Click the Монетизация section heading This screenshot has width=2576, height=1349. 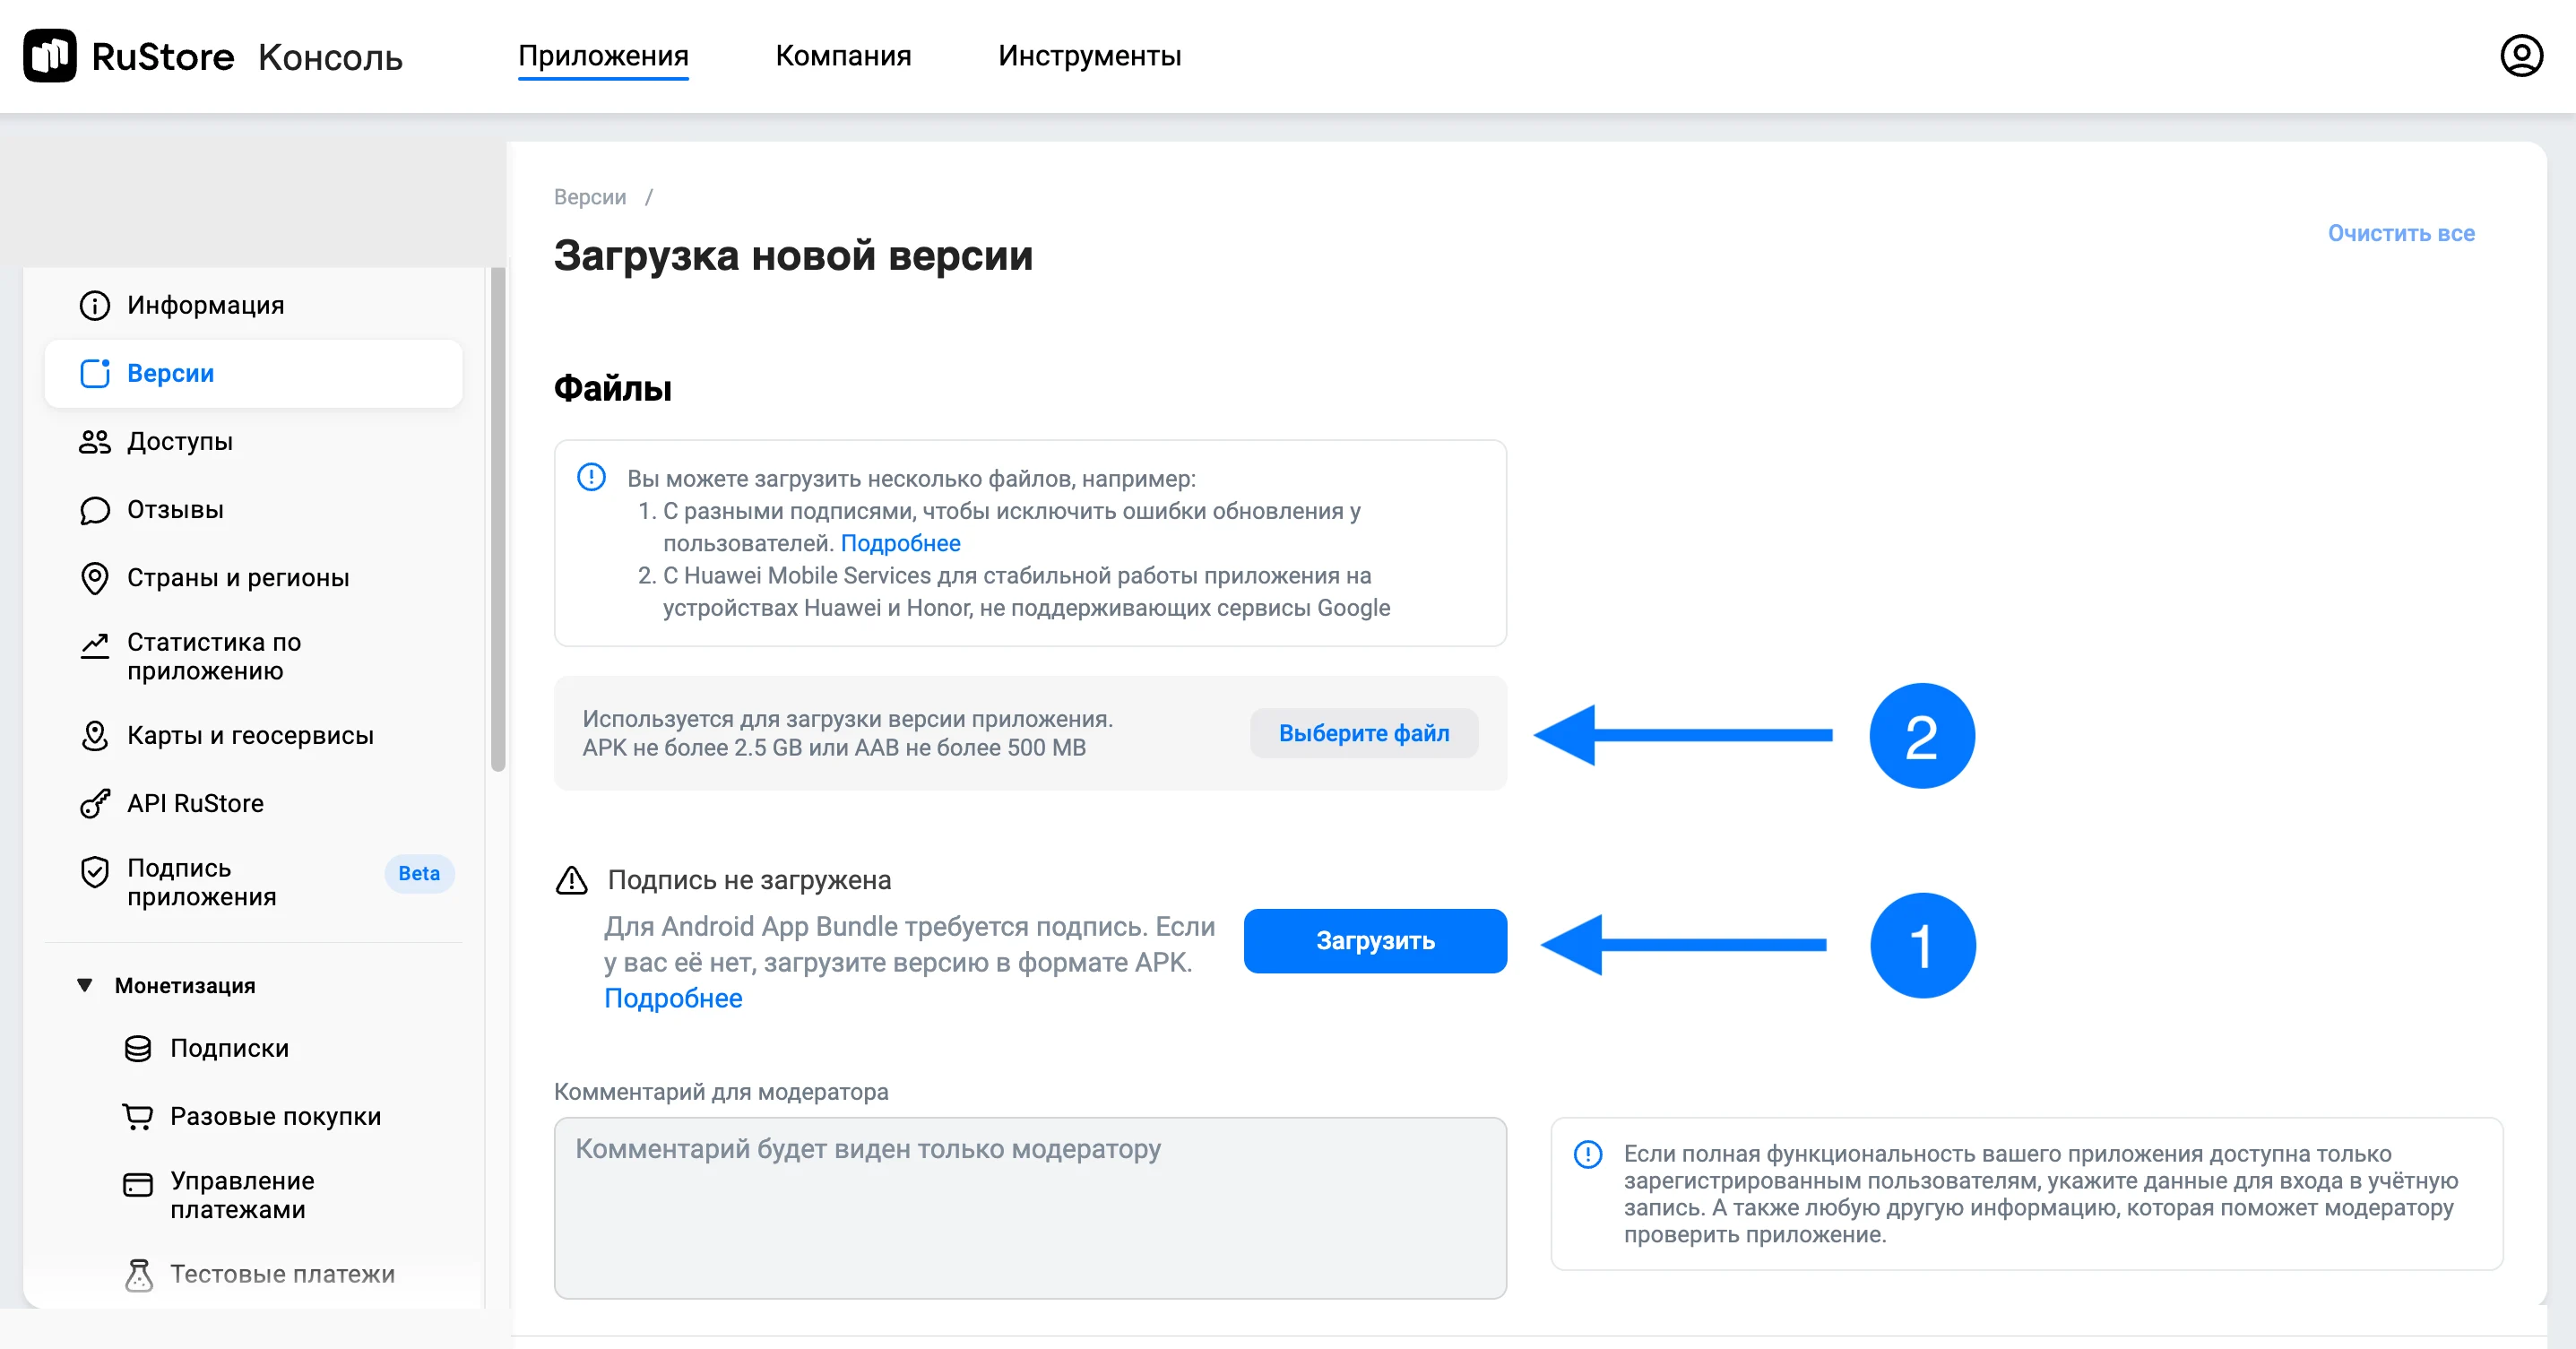click(185, 986)
